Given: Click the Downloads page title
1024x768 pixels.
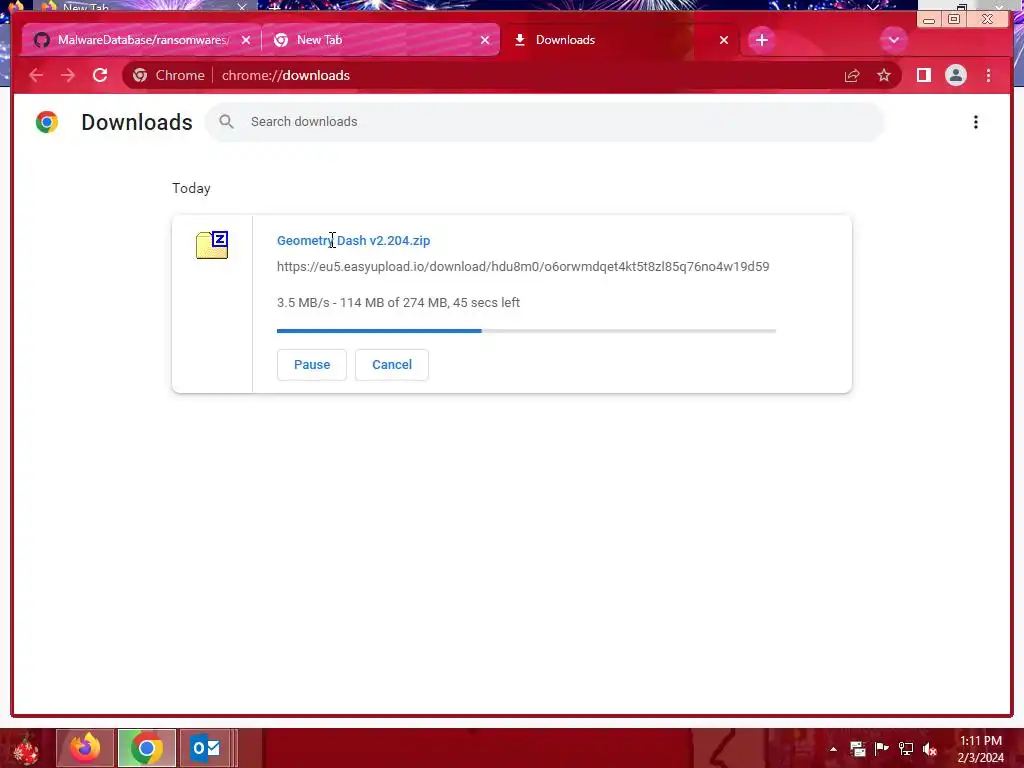Looking at the screenshot, I should [136, 122].
